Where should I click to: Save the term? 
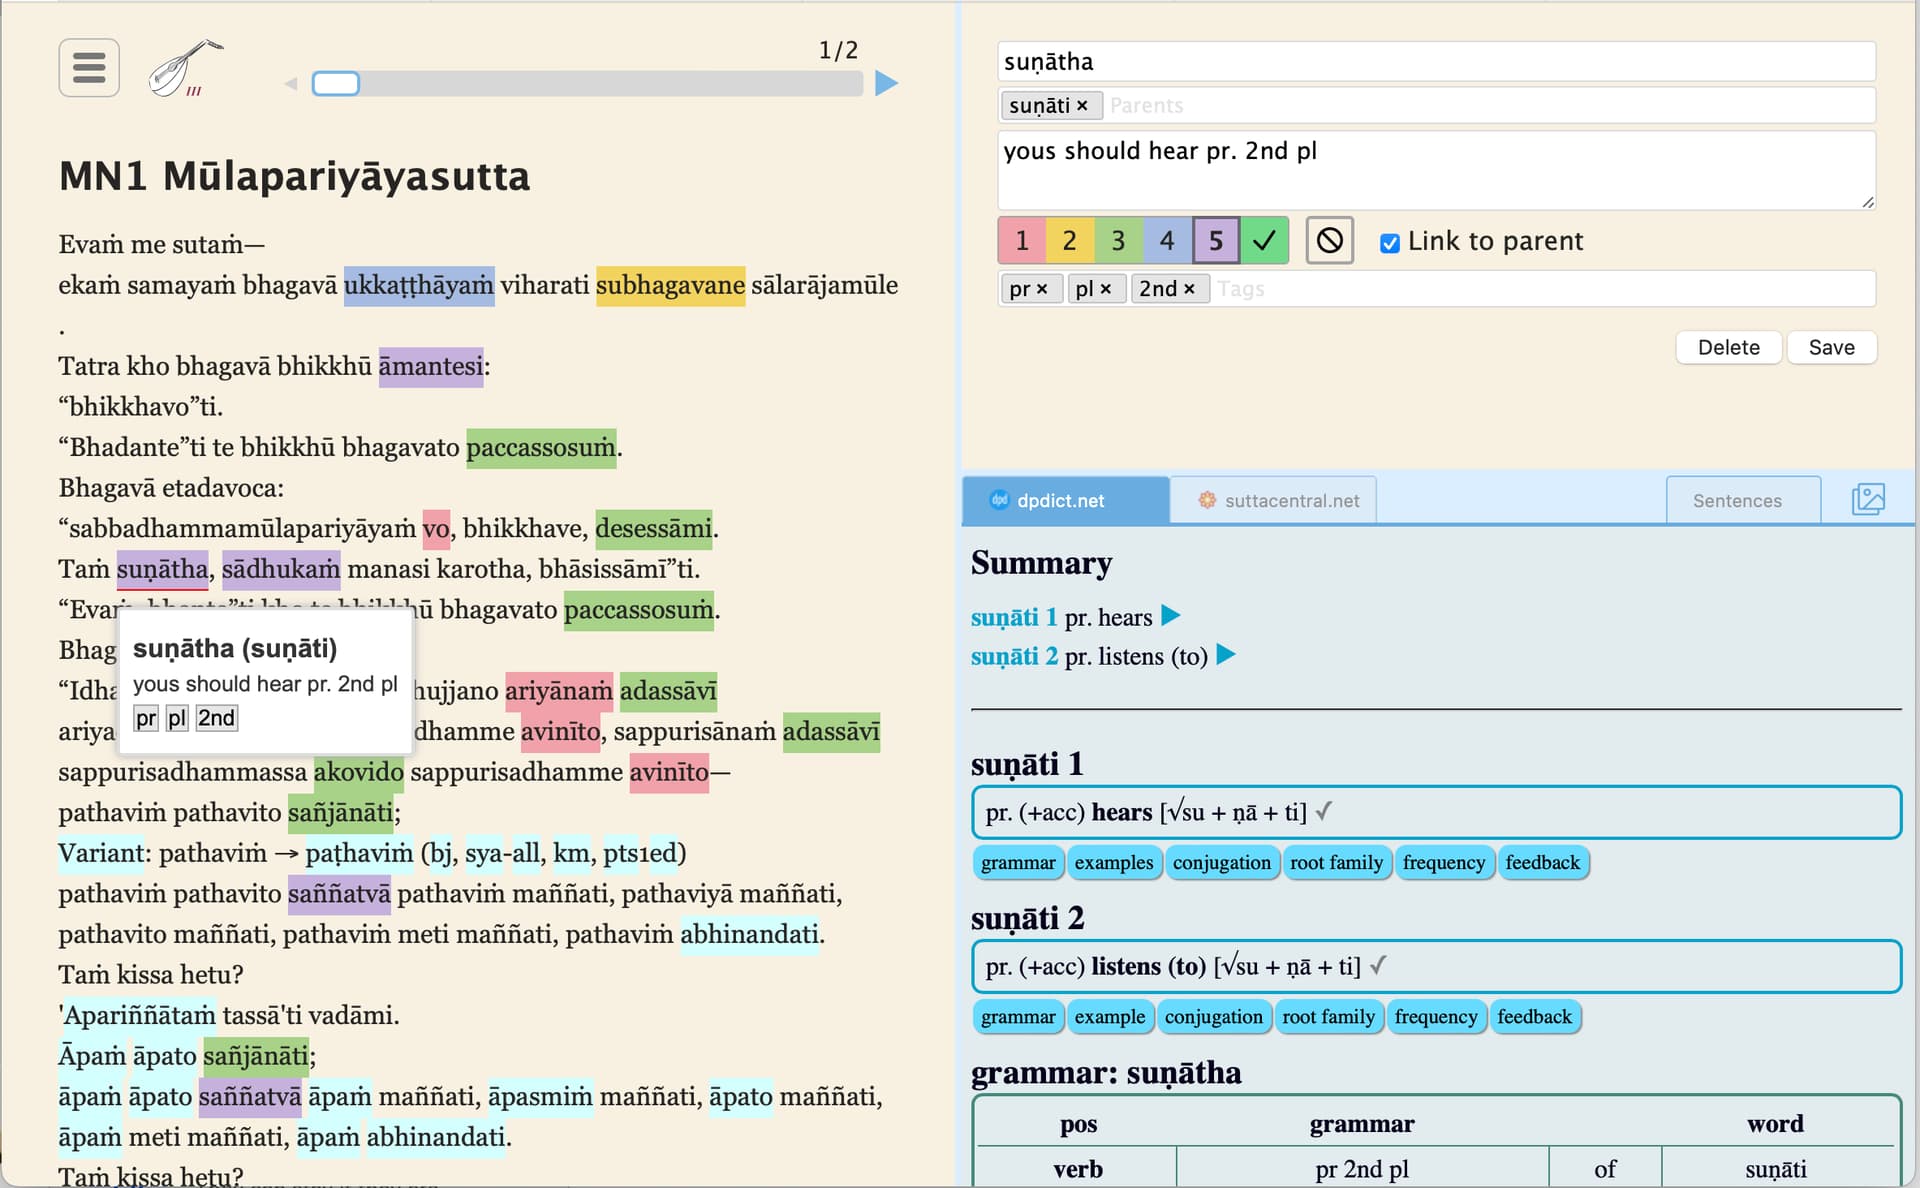point(1830,347)
